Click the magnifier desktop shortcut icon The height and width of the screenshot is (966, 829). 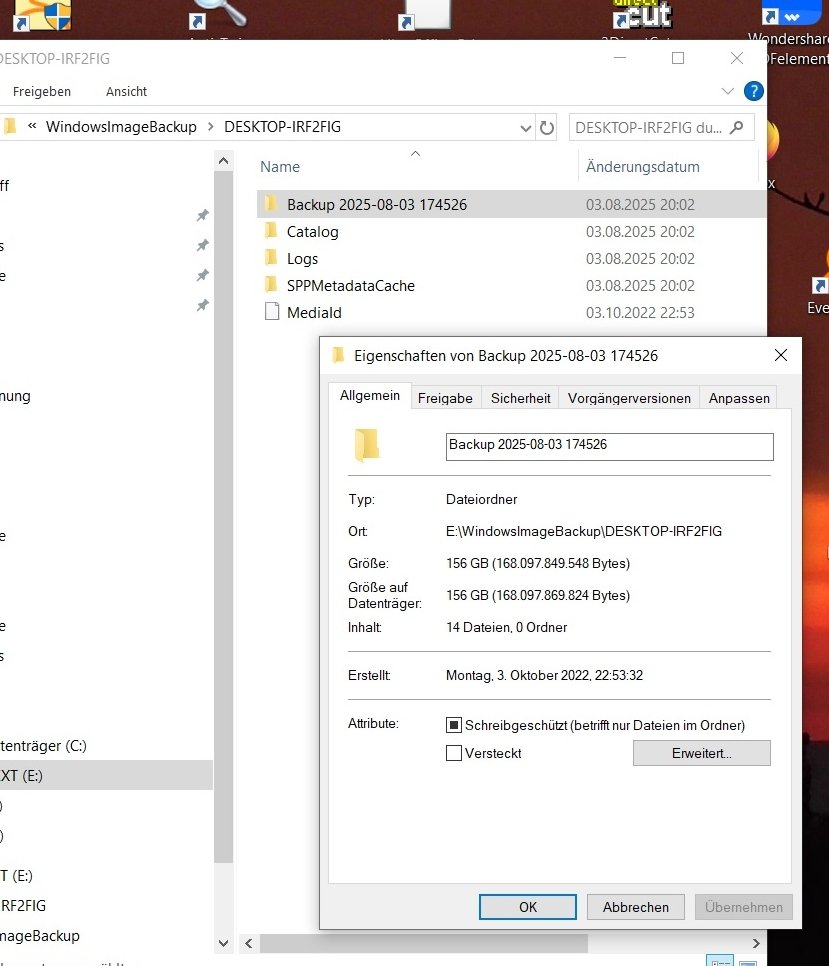coord(219,14)
